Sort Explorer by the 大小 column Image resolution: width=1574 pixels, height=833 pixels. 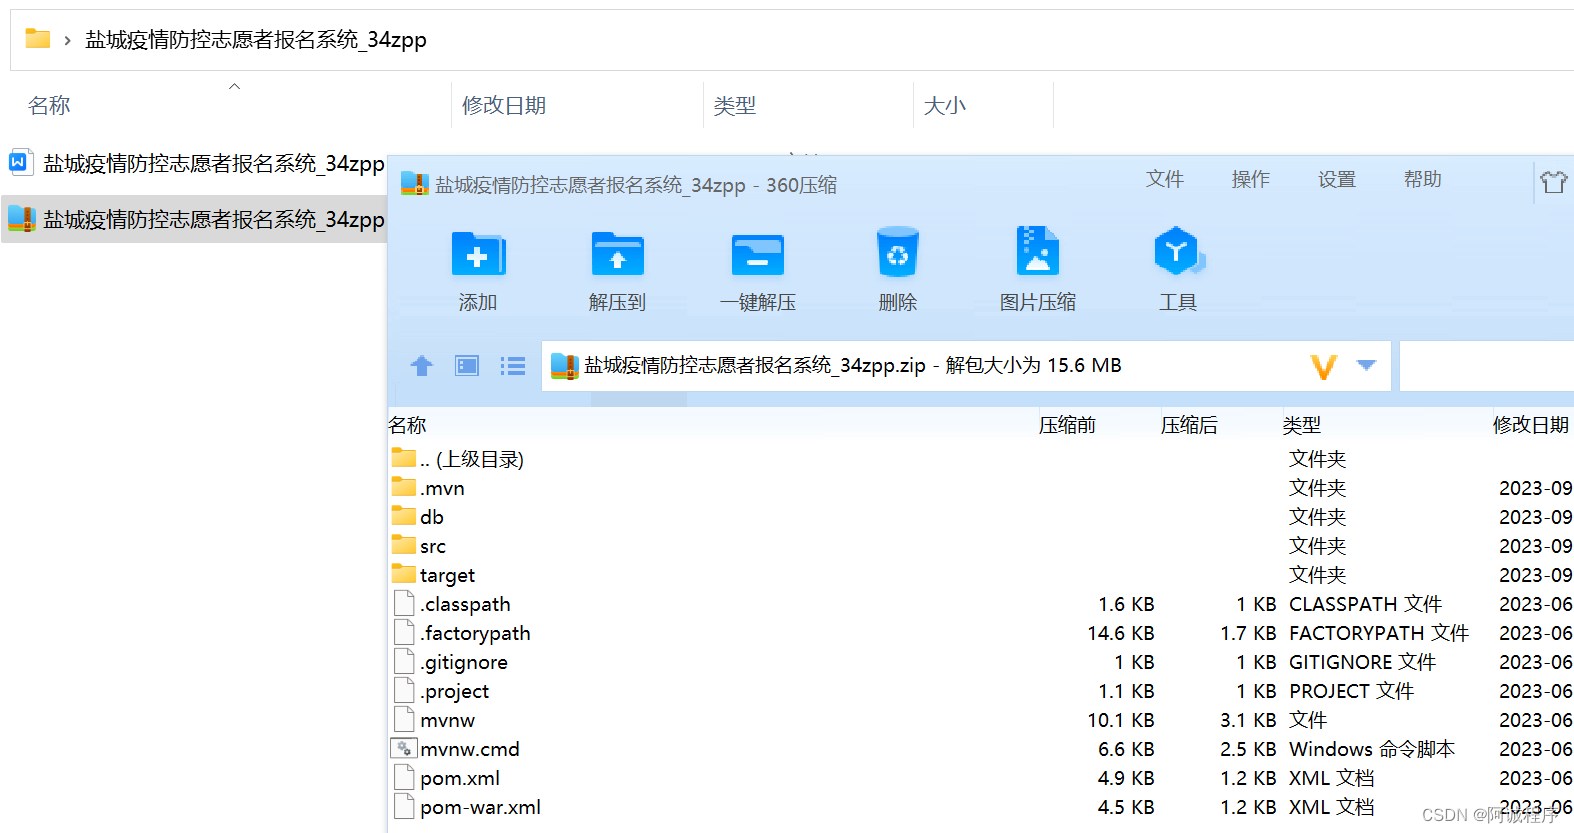point(945,106)
